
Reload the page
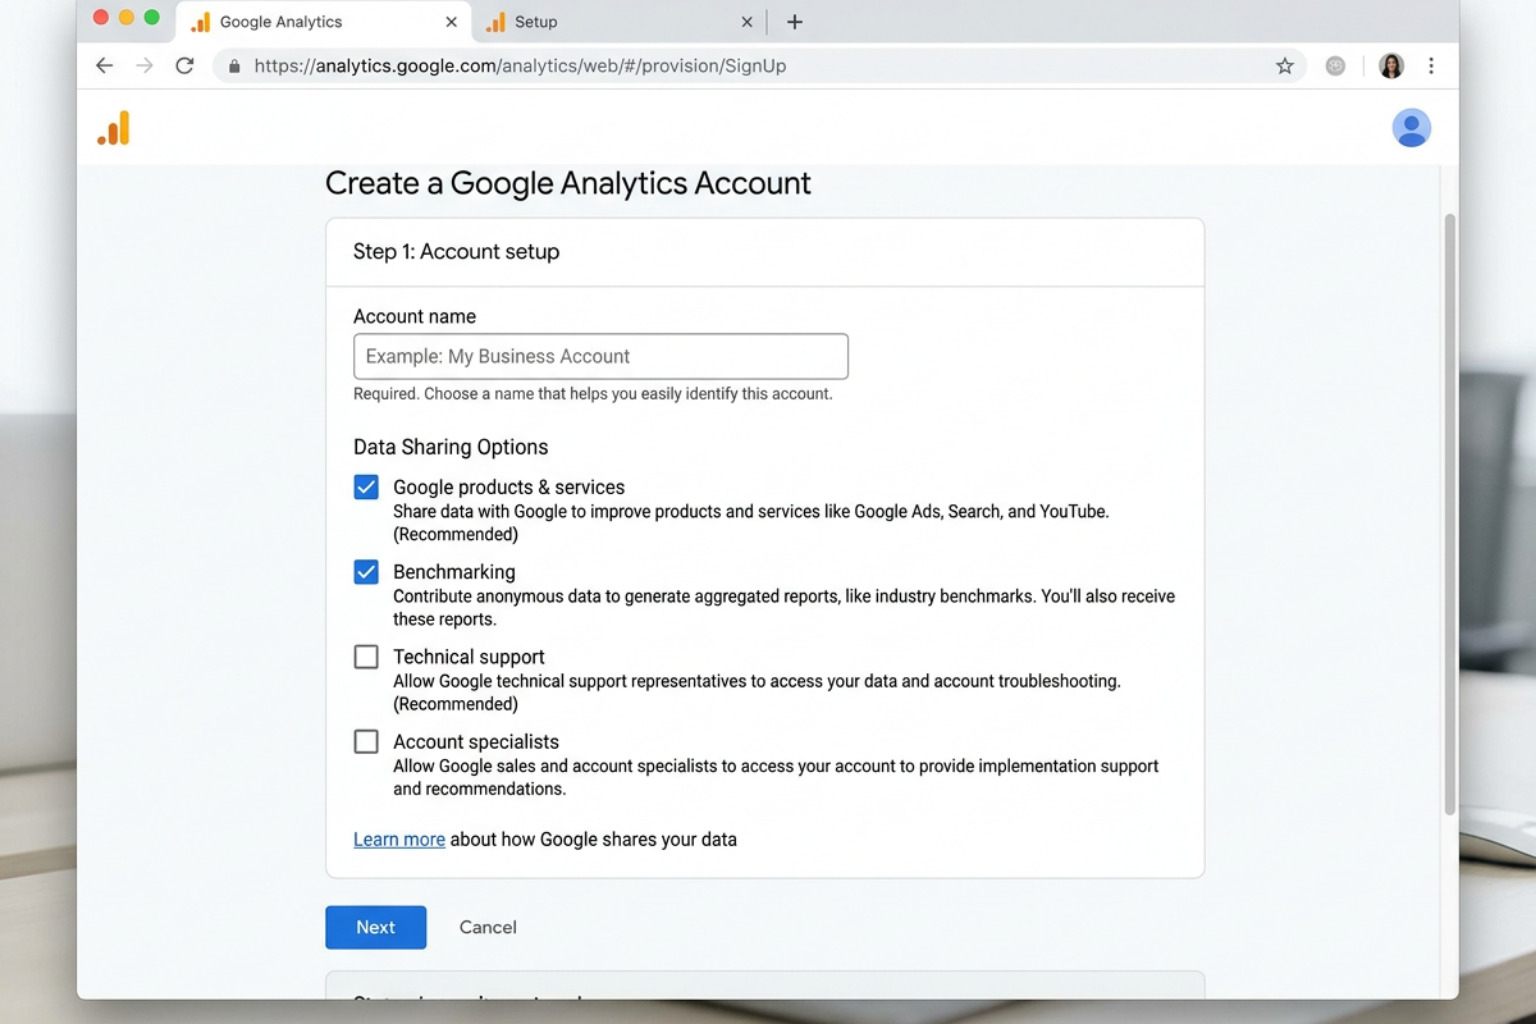point(185,66)
